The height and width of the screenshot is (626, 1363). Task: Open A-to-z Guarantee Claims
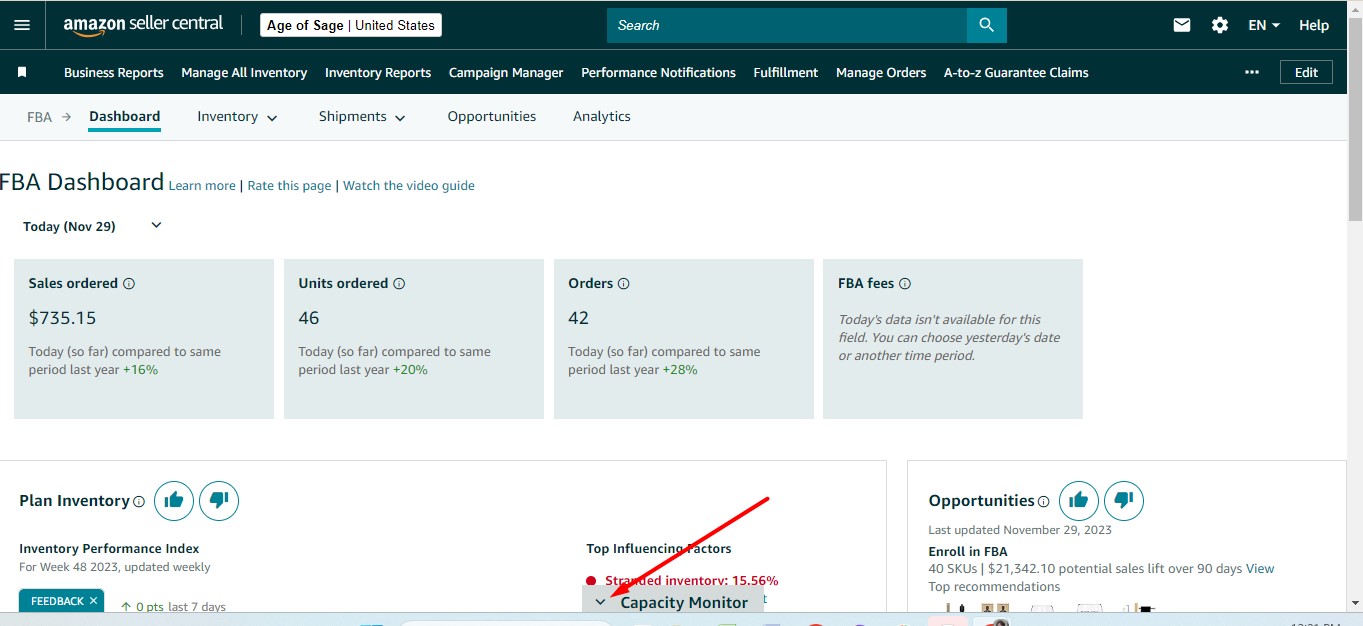1016,72
